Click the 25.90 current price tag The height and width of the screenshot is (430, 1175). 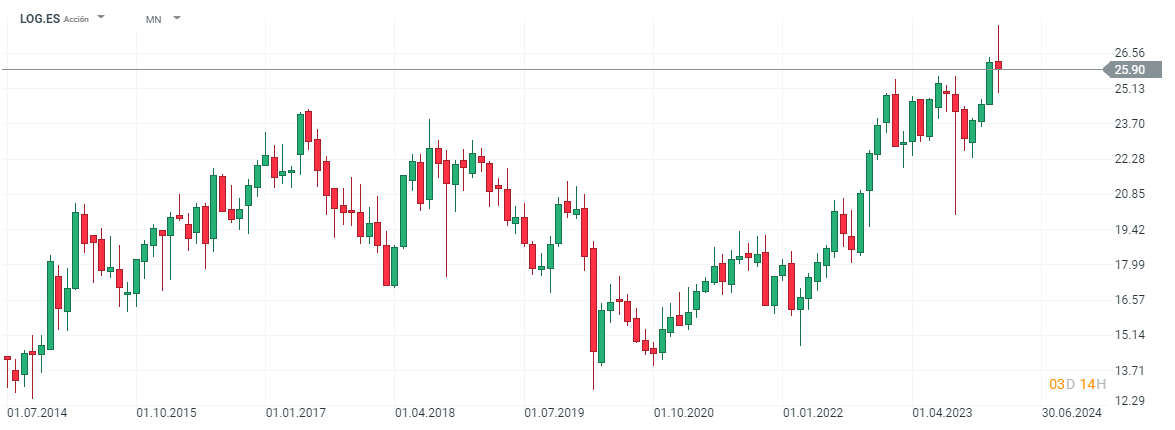[1130, 69]
